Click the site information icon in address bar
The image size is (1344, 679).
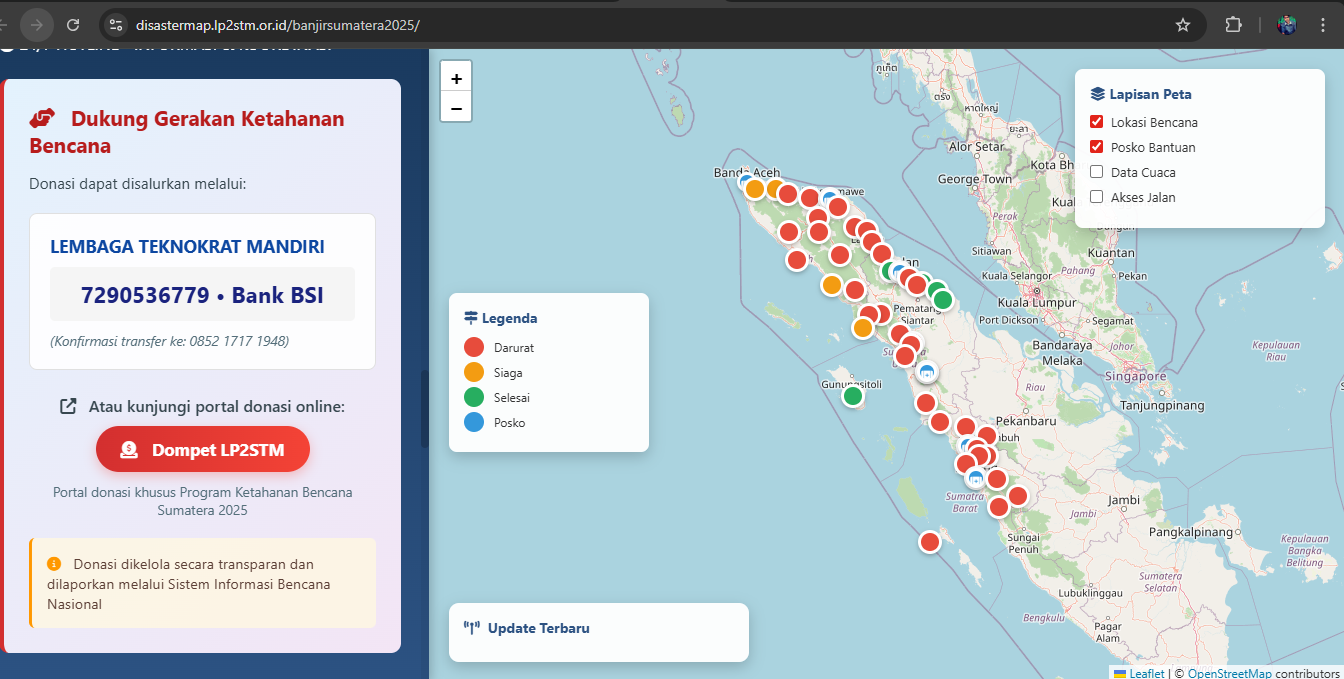116,25
